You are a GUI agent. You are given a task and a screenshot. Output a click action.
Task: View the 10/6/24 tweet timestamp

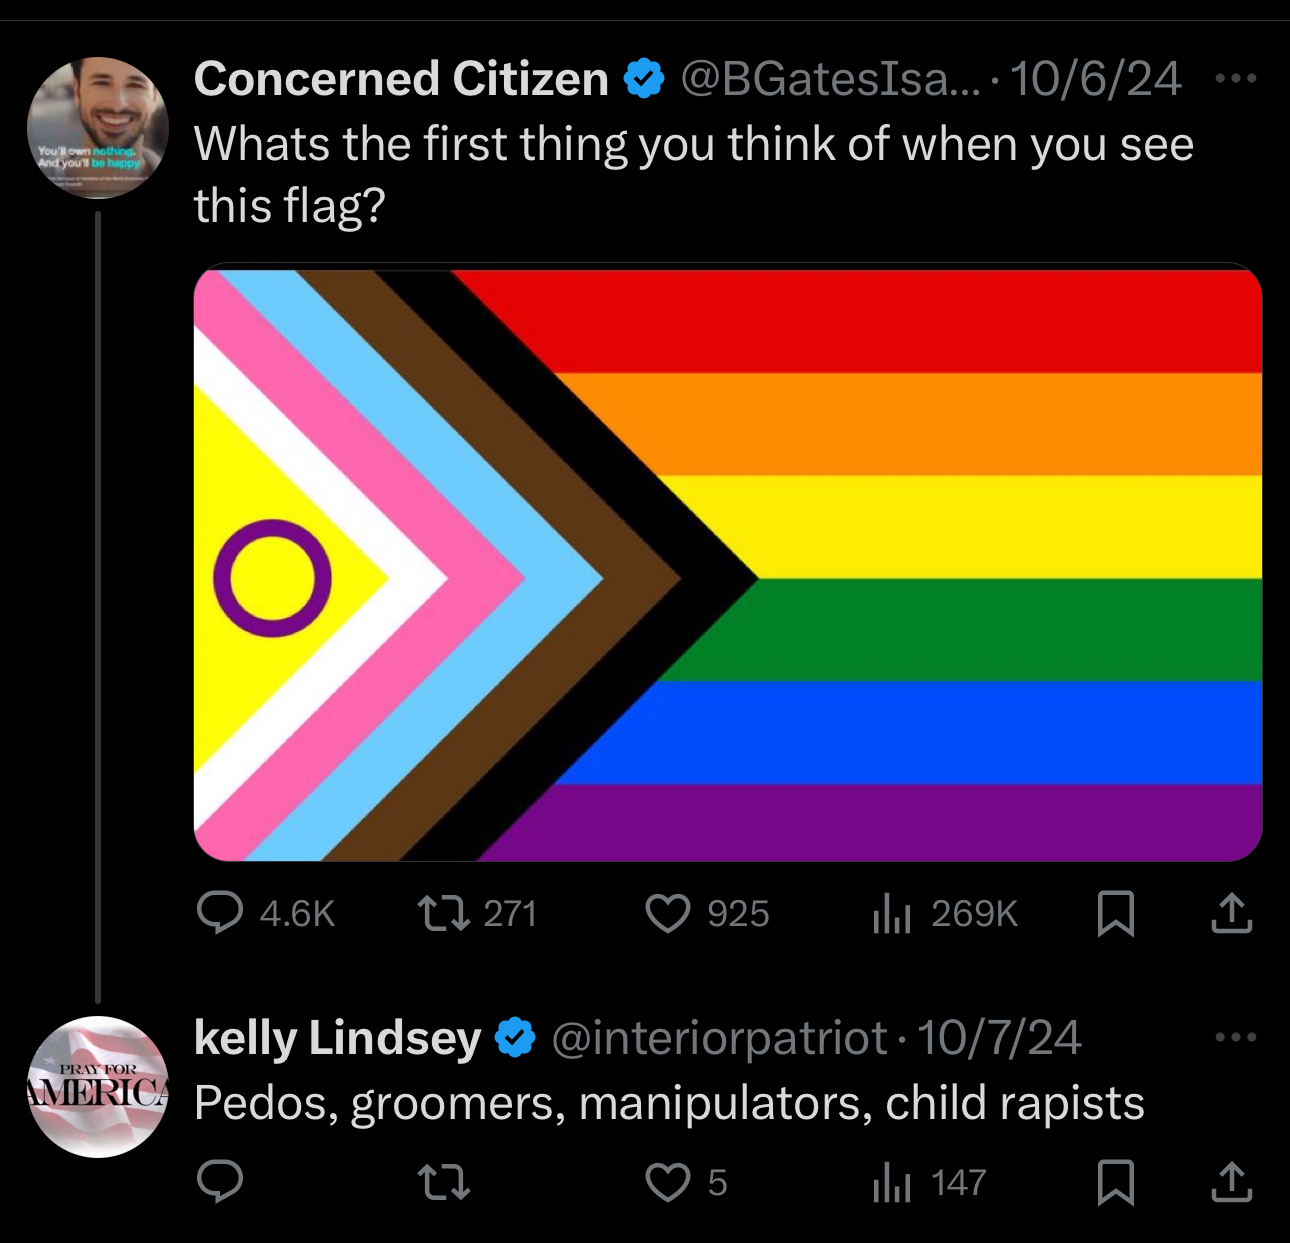[x=1097, y=78]
